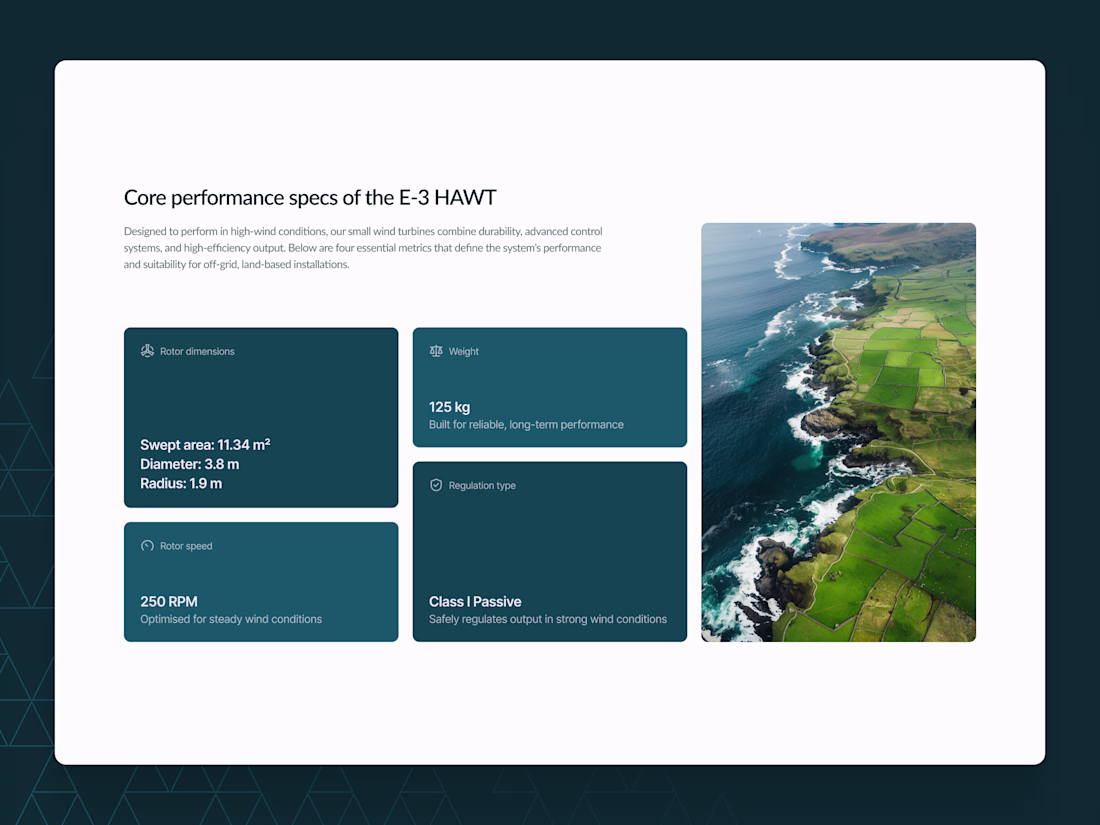
Task: Click "Built for reliable, long-term performance" text
Action: click(526, 424)
